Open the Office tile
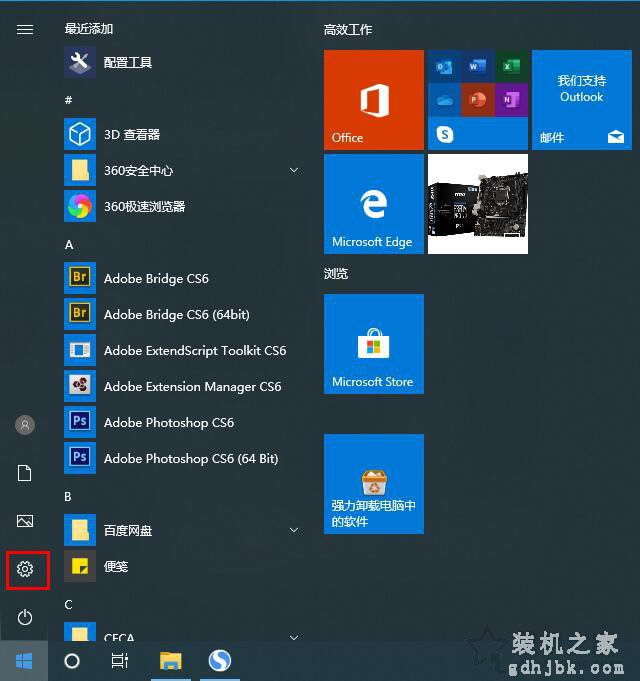640x681 pixels. (374, 100)
